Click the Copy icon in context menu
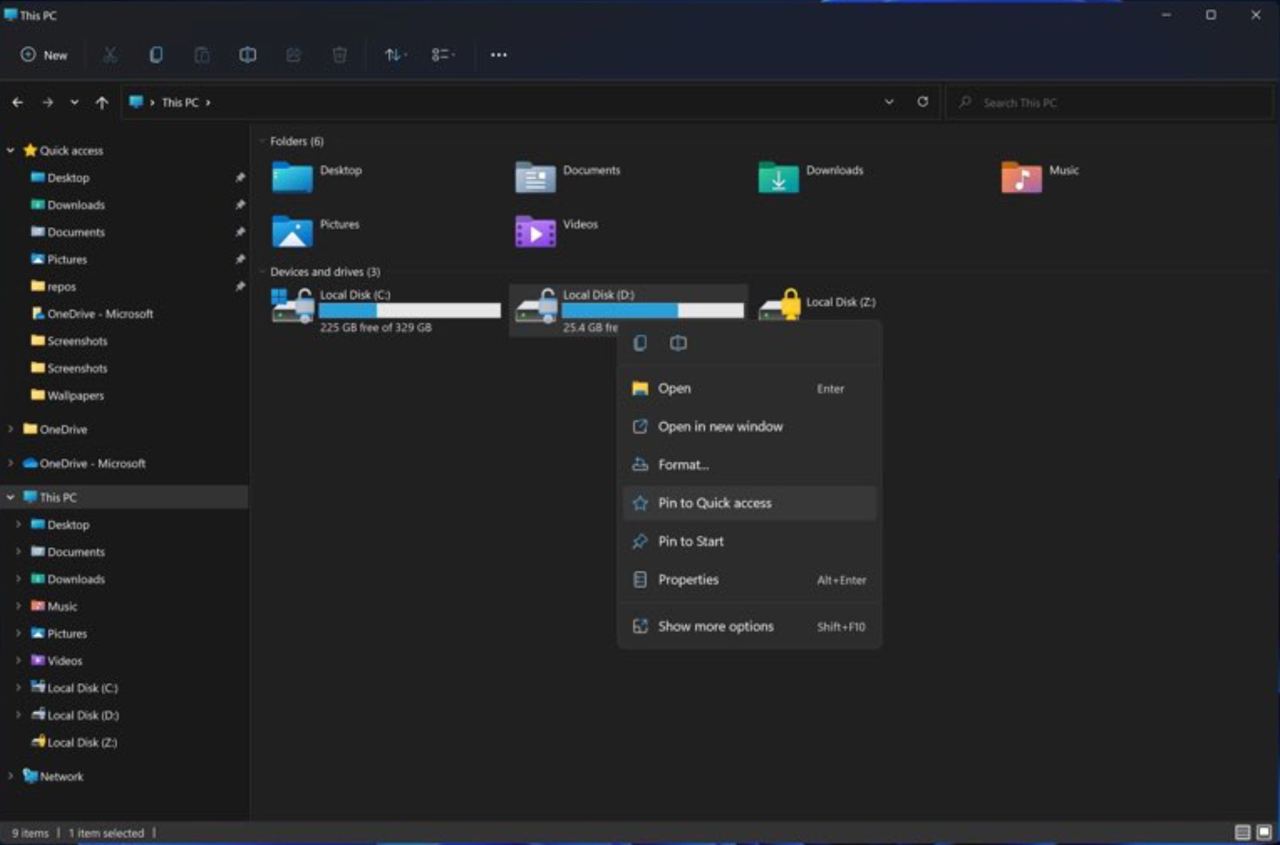Image resolution: width=1280 pixels, height=845 pixels. click(640, 343)
